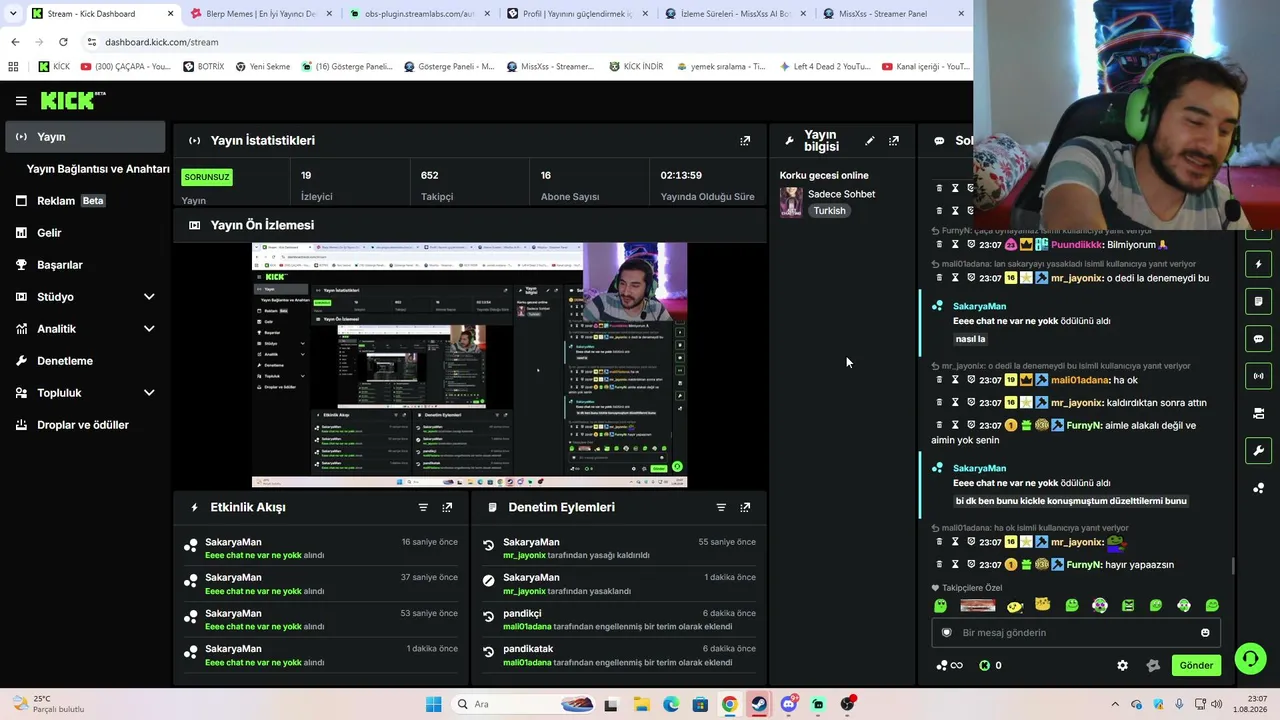Open the browser tab search dropdown
The image size is (1280, 720).
click(x=13, y=14)
